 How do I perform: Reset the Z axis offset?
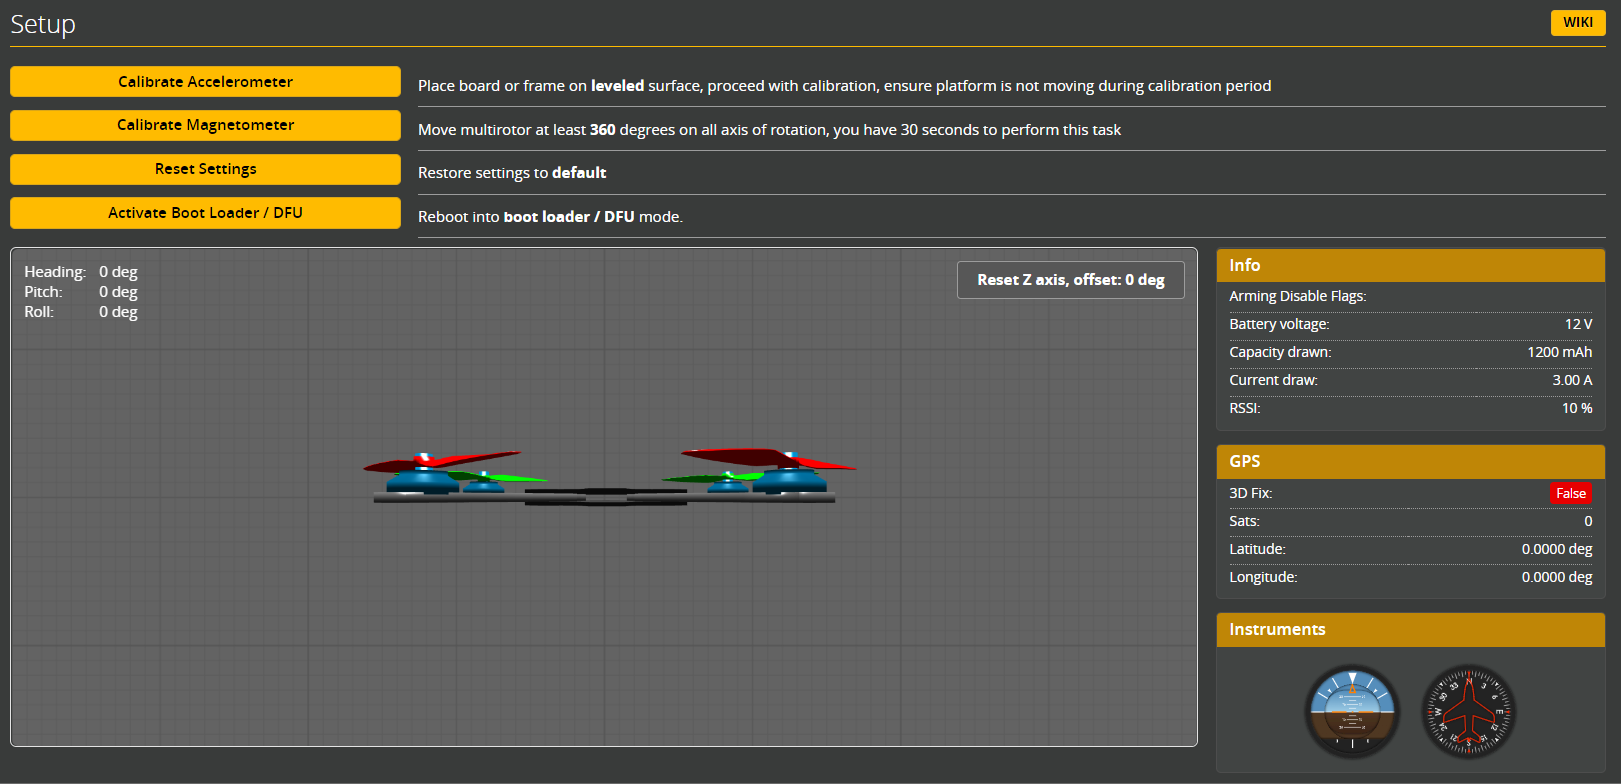click(1070, 280)
